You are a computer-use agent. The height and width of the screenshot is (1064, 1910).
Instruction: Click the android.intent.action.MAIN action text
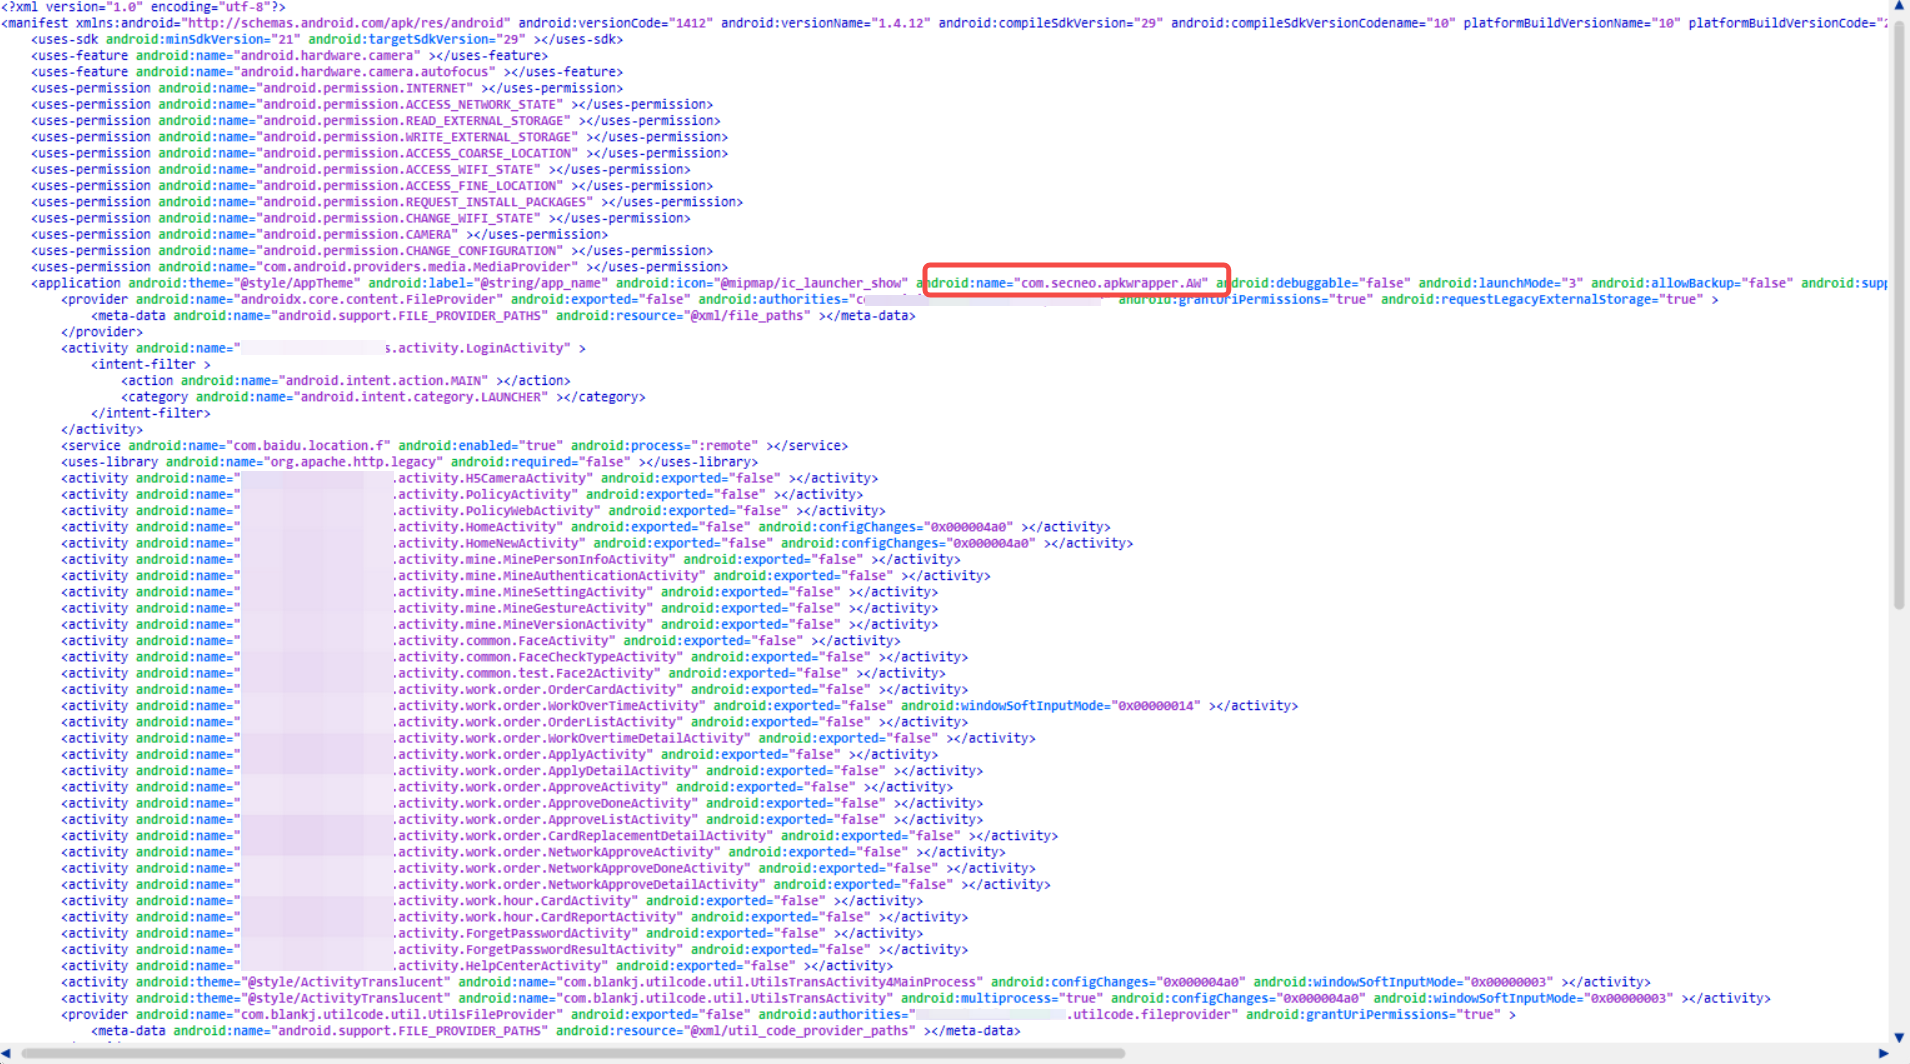(x=386, y=381)
